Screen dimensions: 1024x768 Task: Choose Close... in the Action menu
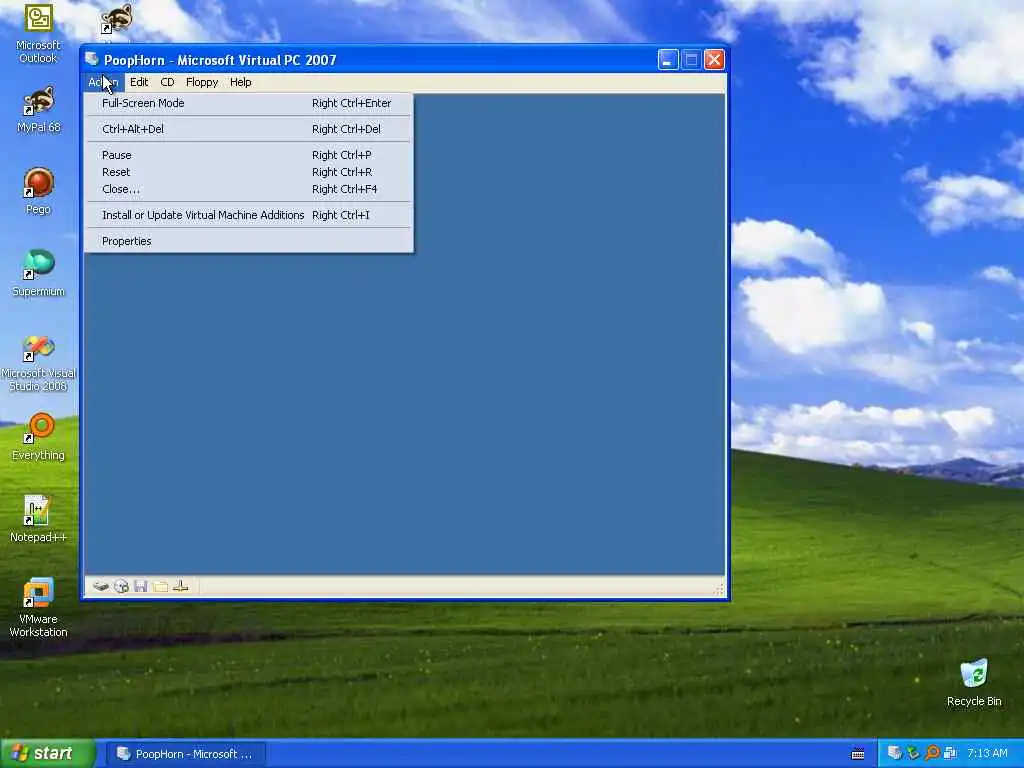[248, 189]
